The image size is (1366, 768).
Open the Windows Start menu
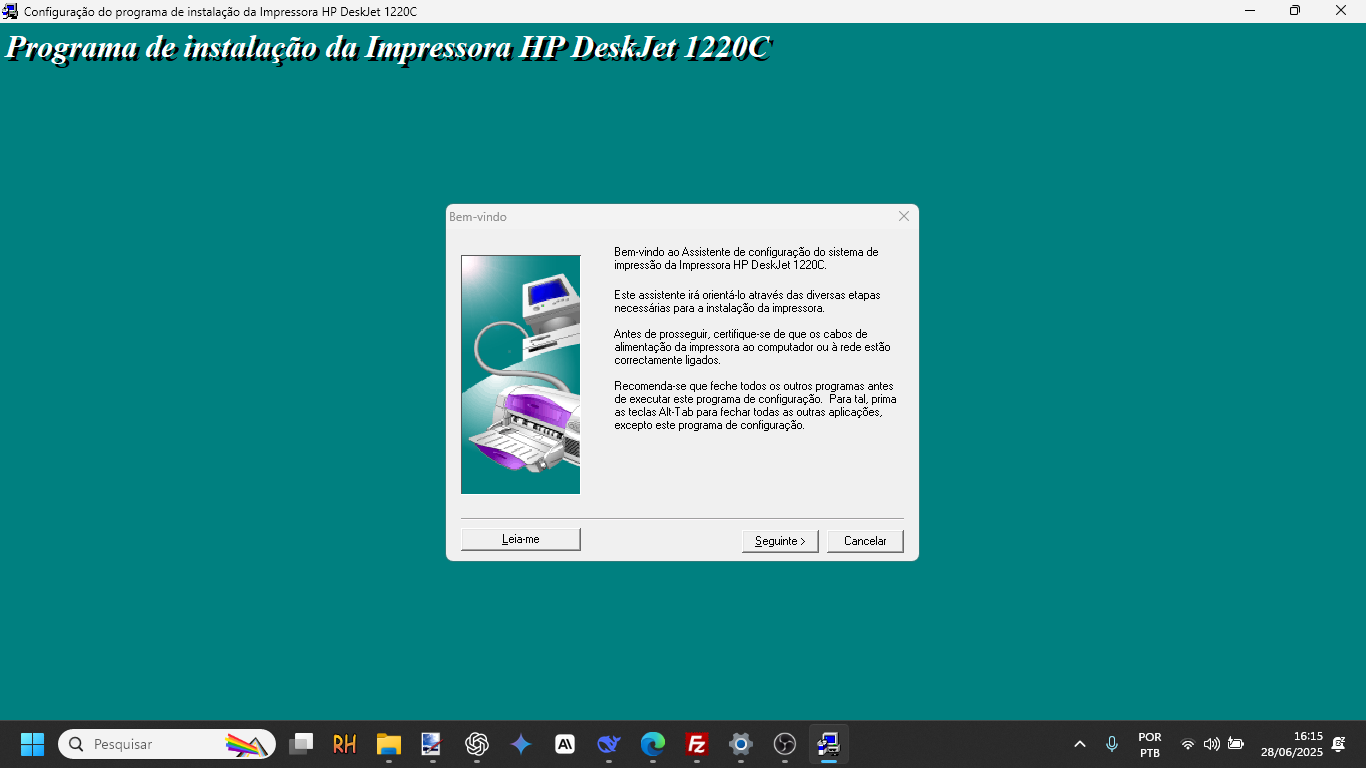tap(32, 744)
